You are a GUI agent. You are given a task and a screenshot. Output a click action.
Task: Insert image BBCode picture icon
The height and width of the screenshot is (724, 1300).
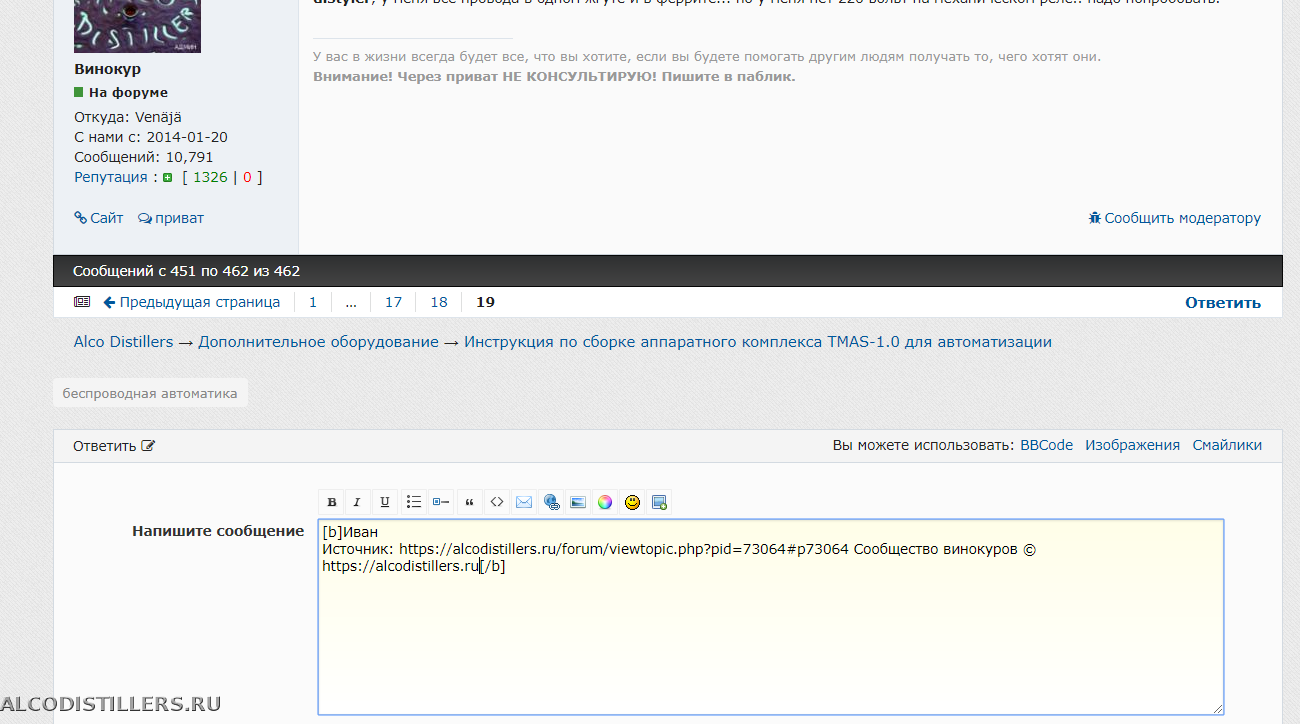click(578, 502)
